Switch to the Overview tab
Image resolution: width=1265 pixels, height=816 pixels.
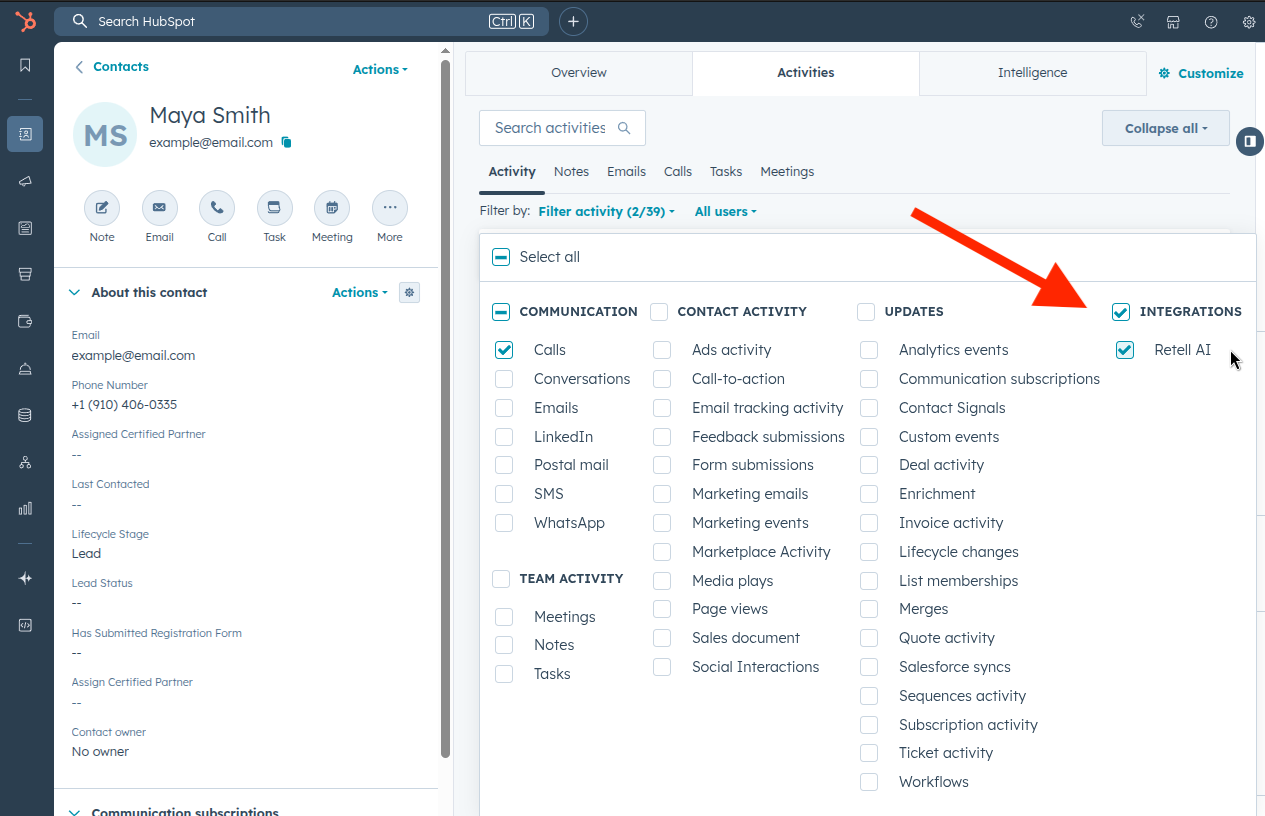pos(579,73)
